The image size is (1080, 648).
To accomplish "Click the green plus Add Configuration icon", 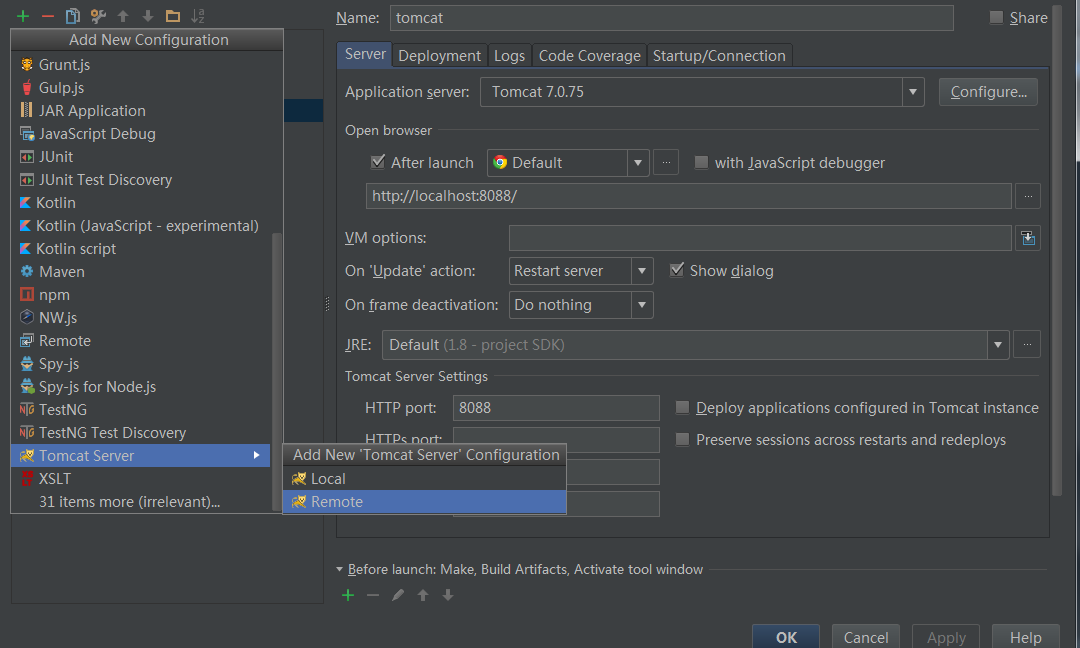I will tap(23, 16).
